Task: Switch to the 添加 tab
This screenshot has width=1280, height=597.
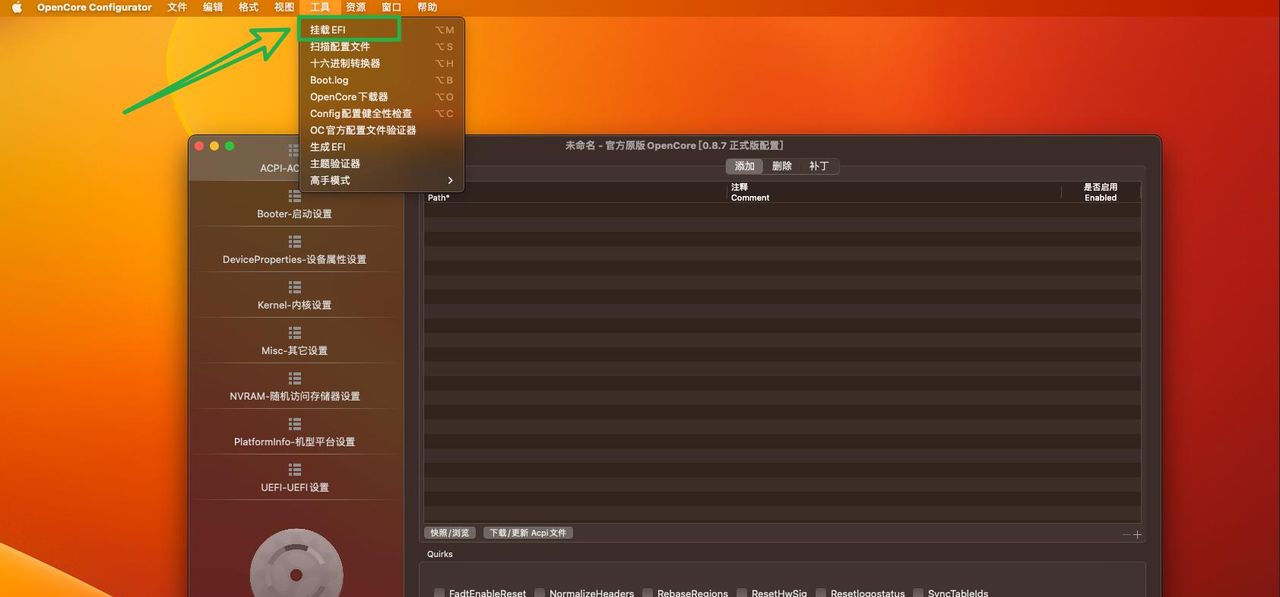Action: point(745,166)
